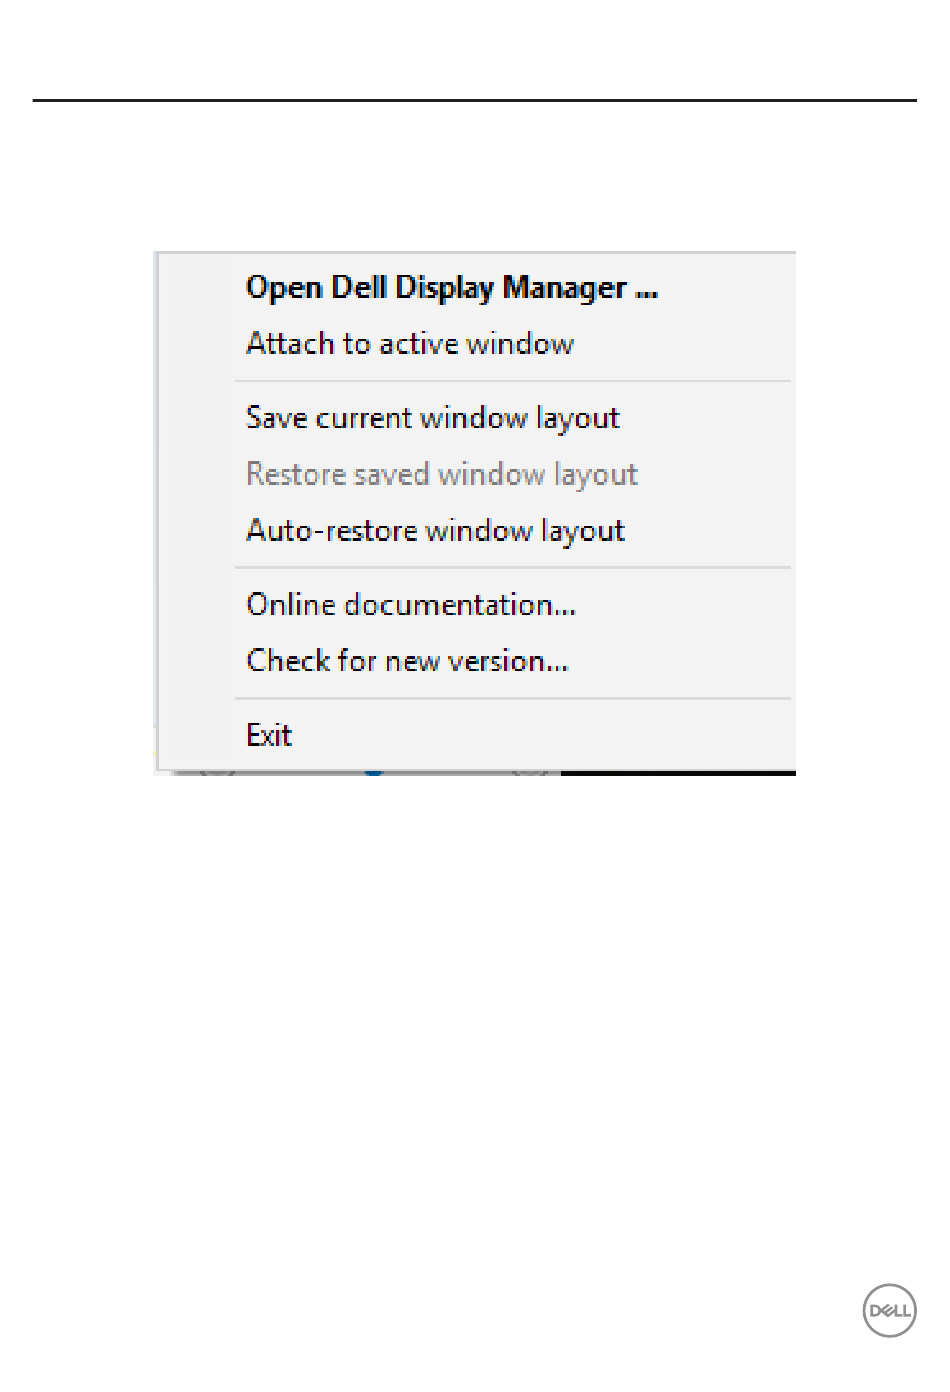The height and width of the screenshot is (1392, 950).
Task: Click the bold Open Dell Display Manager entry
Action: [x=451, y=288]
